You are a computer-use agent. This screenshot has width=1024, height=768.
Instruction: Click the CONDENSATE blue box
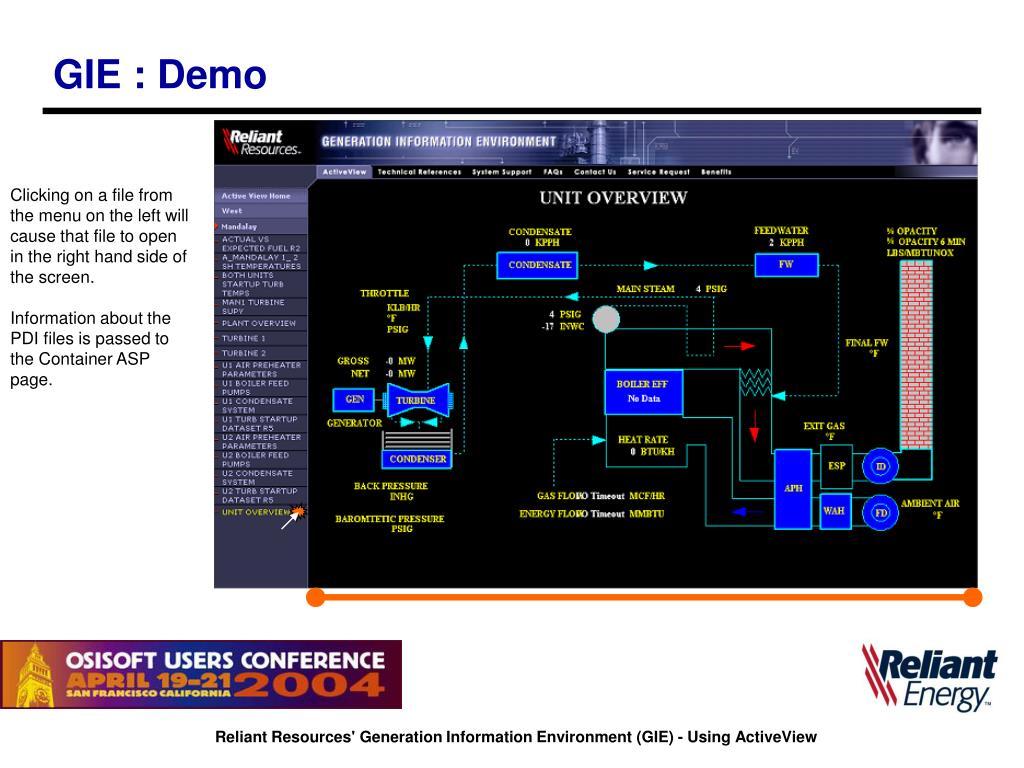[537, 265]
